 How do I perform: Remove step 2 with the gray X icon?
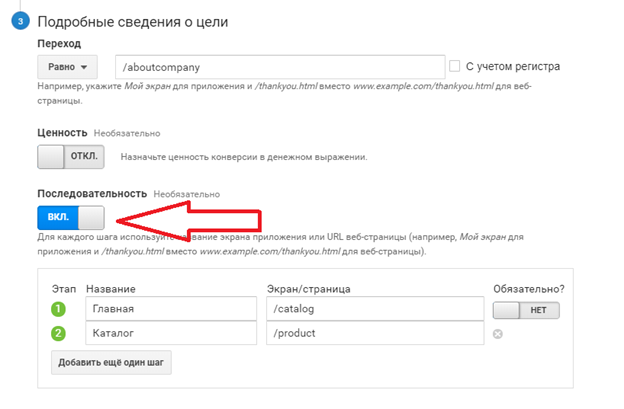pos(497,334)
